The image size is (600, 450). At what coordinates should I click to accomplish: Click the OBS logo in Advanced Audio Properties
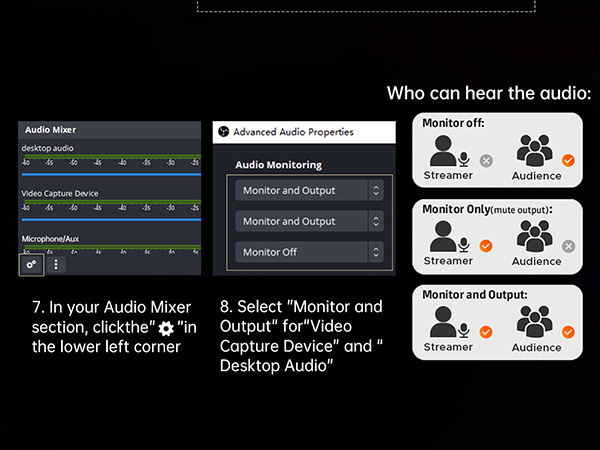click(x=223, y=132)
